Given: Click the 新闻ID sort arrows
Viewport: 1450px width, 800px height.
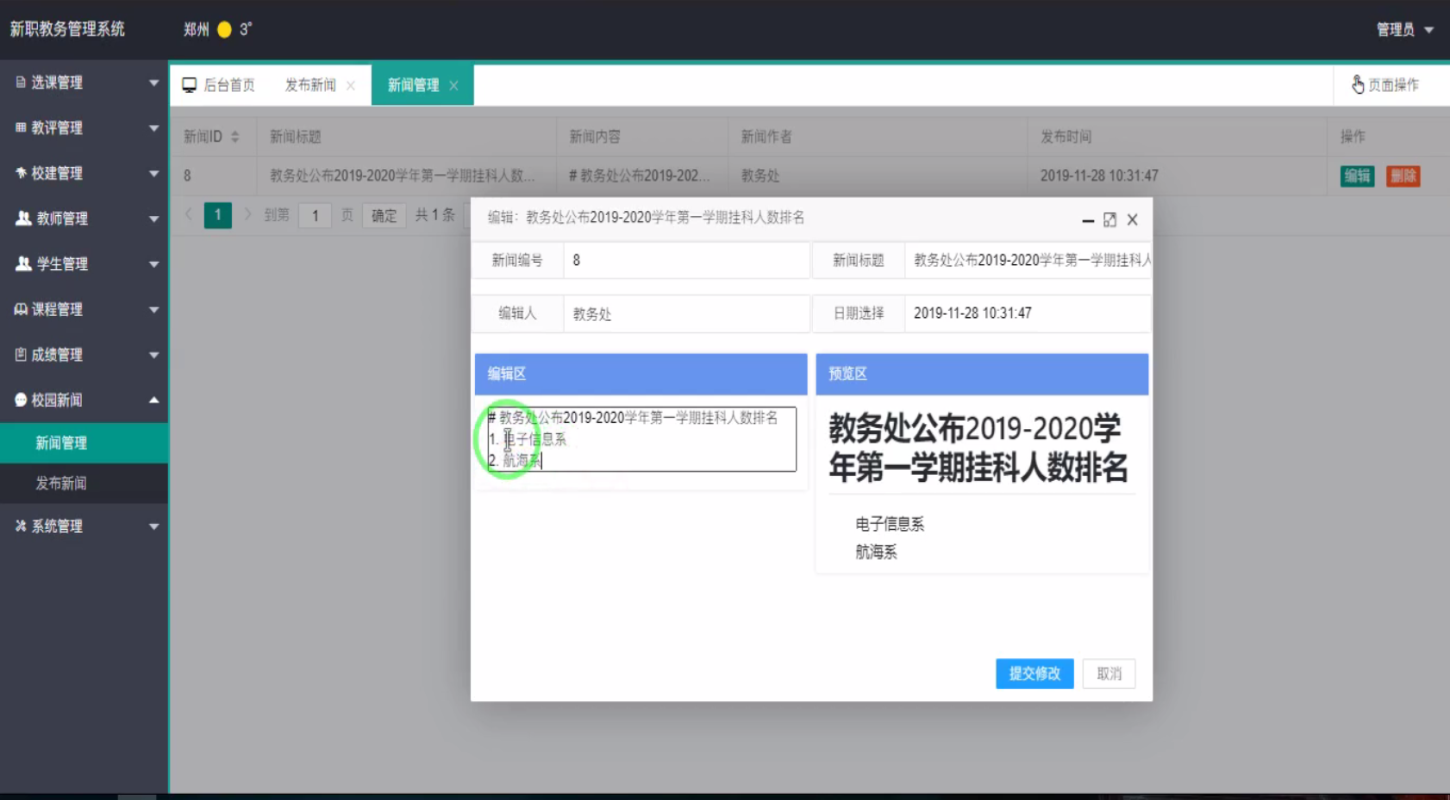Looking at the screenshot, I should 235,137.
